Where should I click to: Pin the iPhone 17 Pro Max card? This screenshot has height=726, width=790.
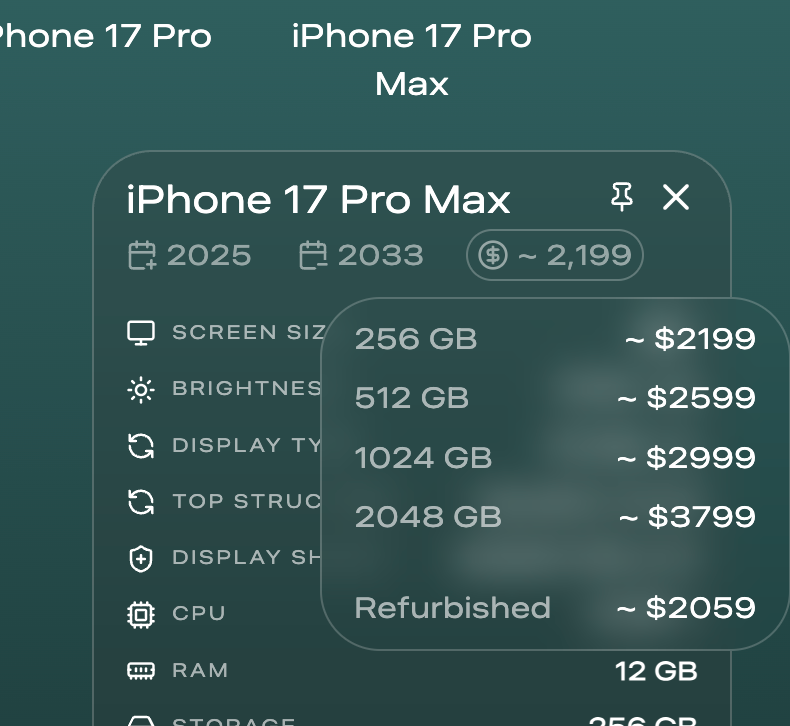622,197
